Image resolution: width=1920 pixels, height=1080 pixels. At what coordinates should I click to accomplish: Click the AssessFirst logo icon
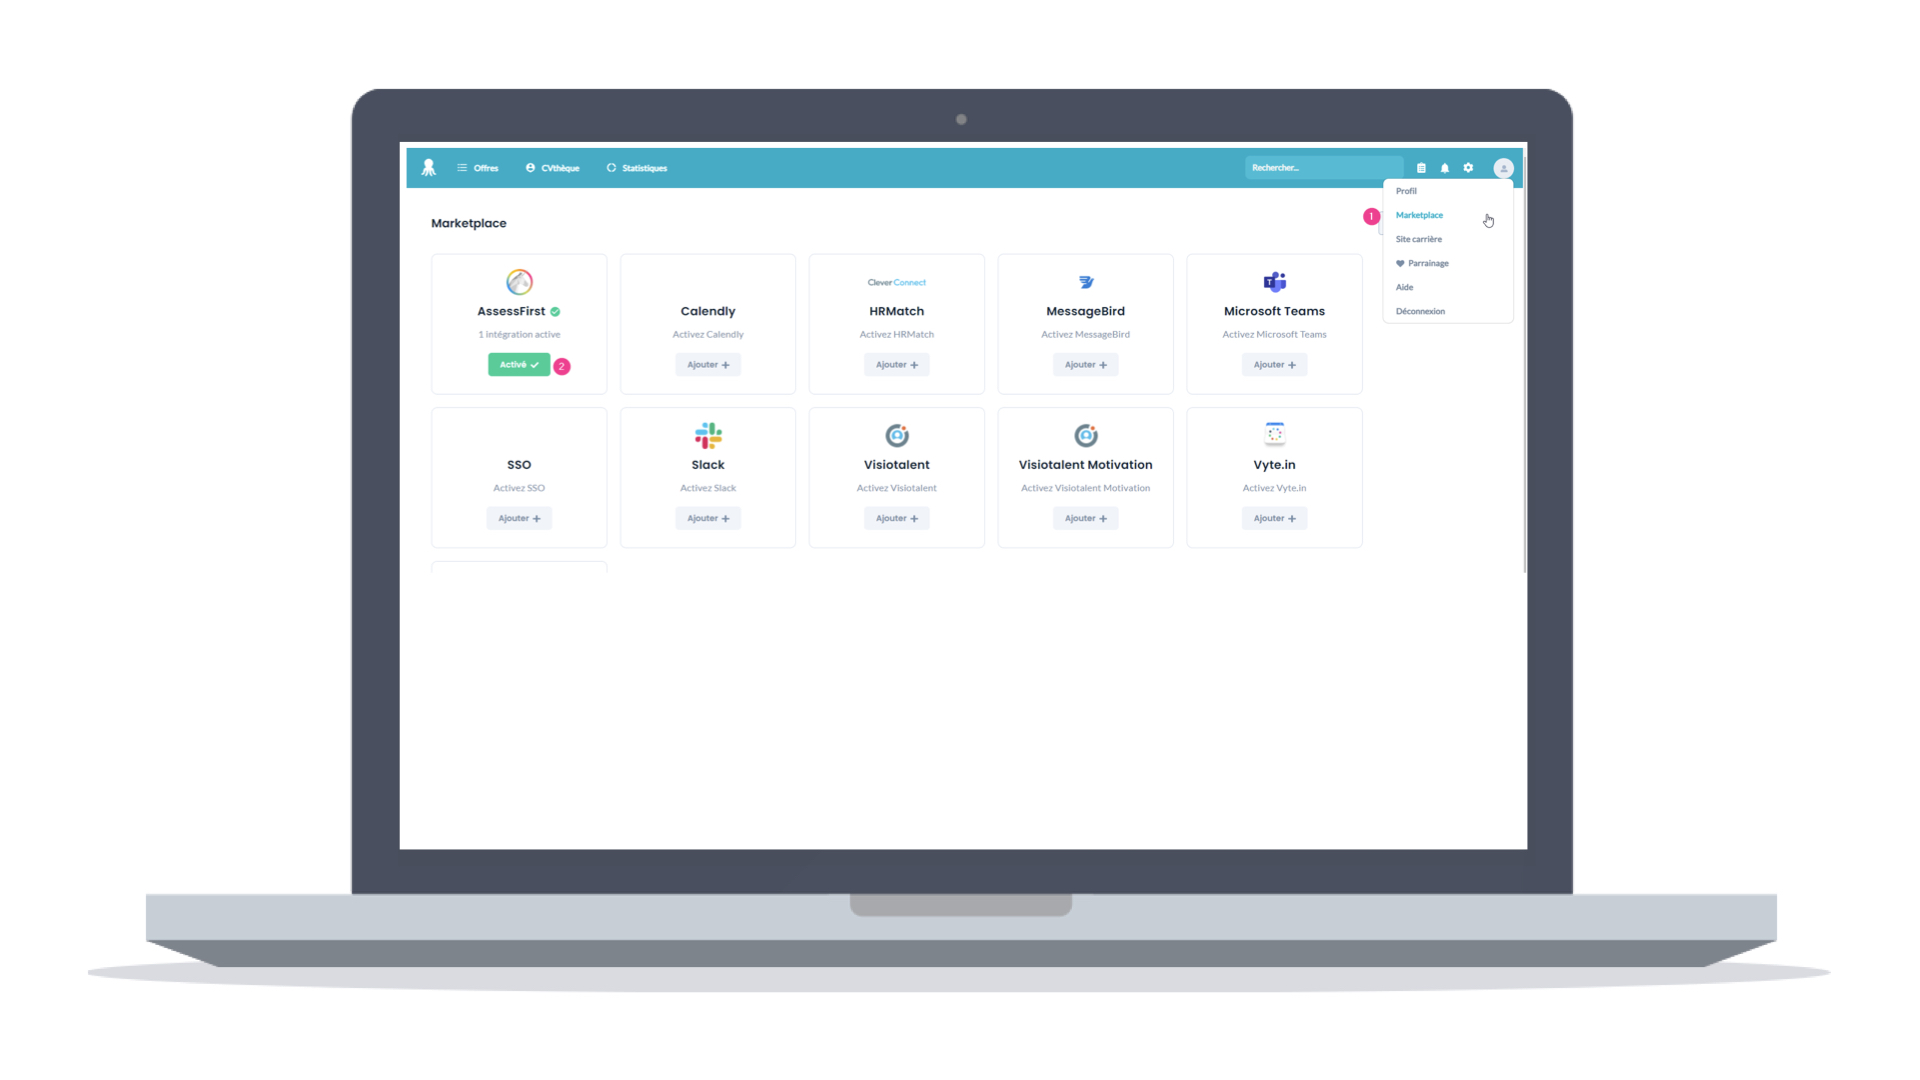click(519, 282)
